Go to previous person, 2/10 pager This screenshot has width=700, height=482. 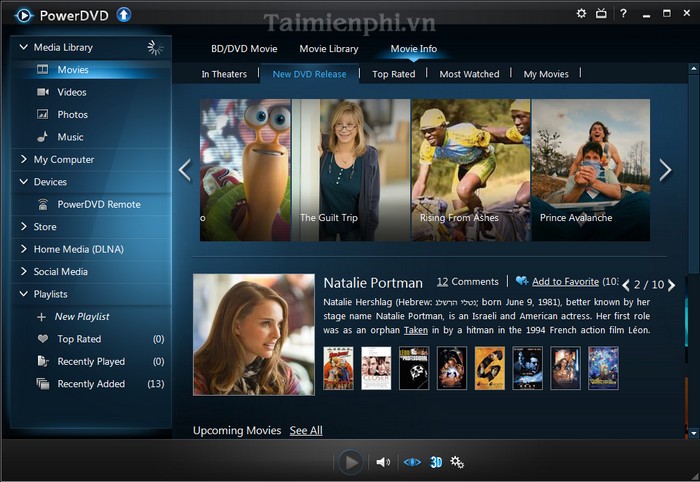(x=626, y=285)
